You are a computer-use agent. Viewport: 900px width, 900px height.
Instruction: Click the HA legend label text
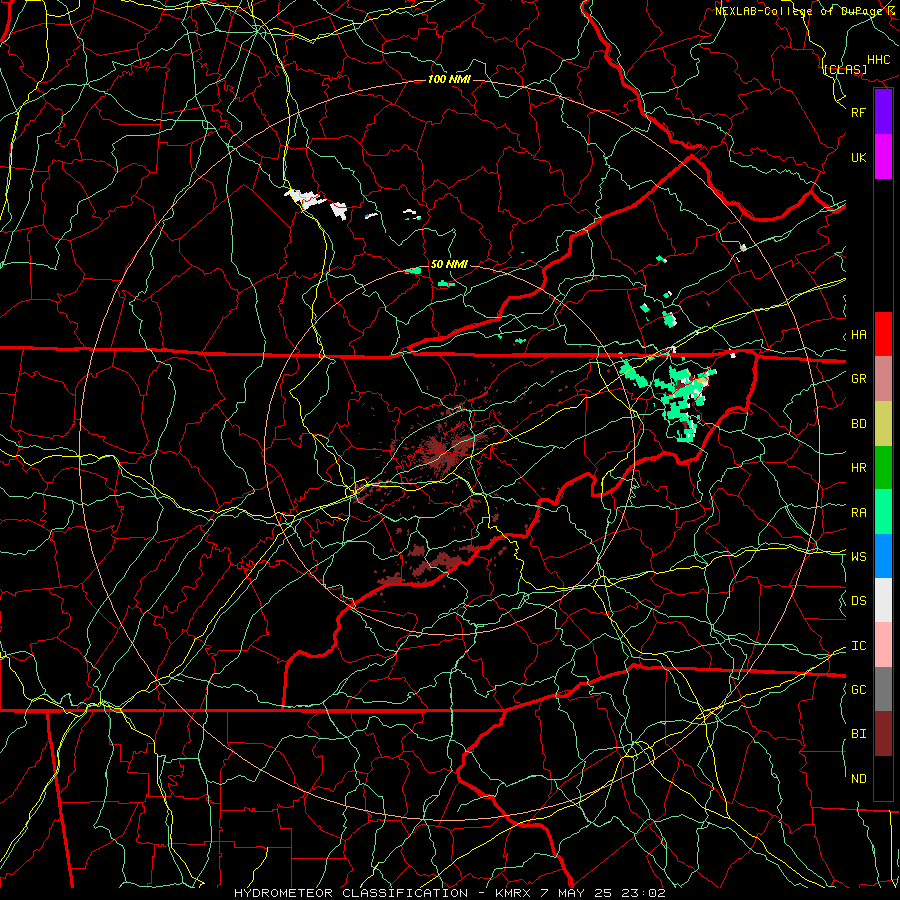click(x=859, y=335)
